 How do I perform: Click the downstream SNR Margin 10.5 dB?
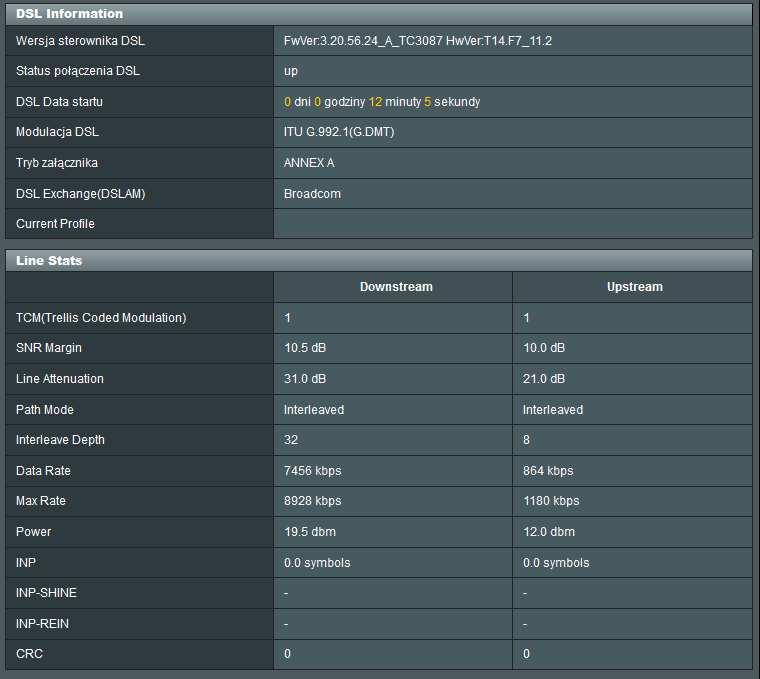(x=306, y=348)
